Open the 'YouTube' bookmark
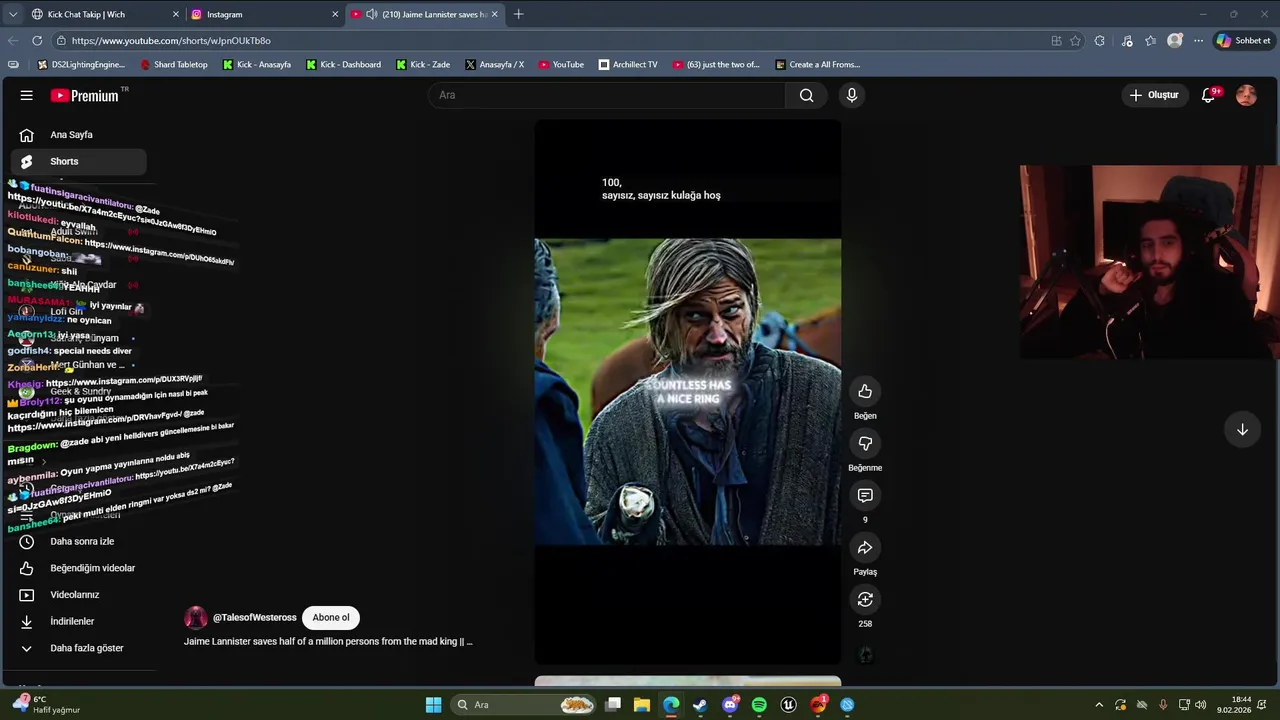This screenshot has width=1280, height=720. point(561,64)
